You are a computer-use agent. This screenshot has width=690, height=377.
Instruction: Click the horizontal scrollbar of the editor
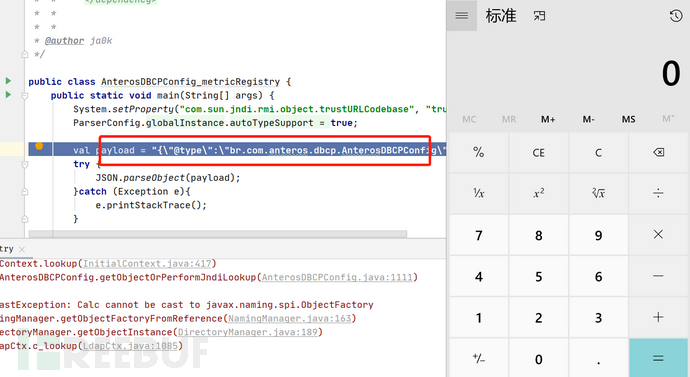click(218, 234)
